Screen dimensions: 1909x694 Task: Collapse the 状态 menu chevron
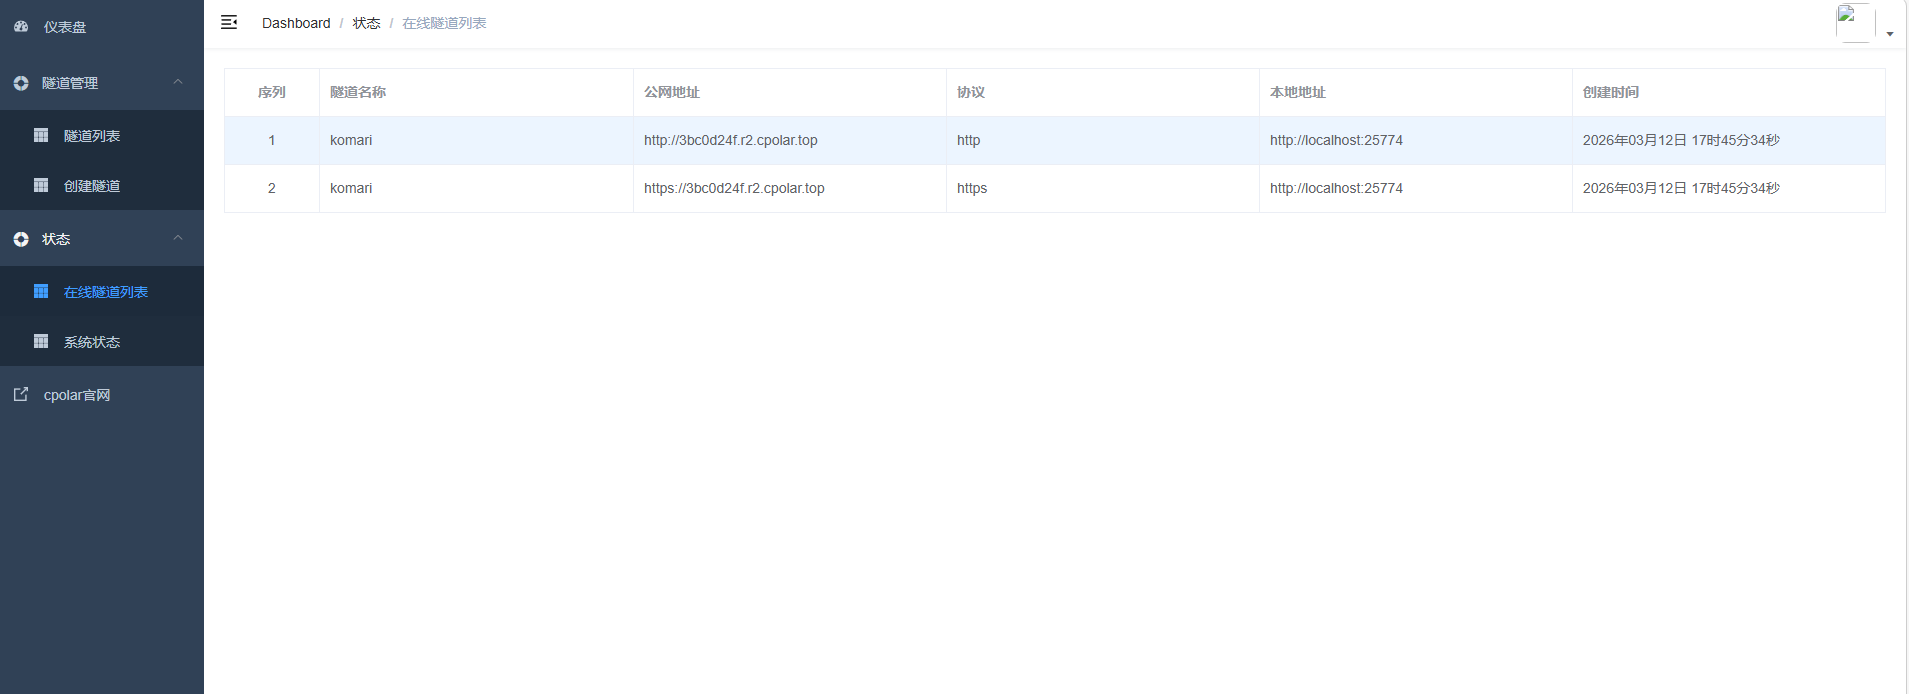pos(178,238)
